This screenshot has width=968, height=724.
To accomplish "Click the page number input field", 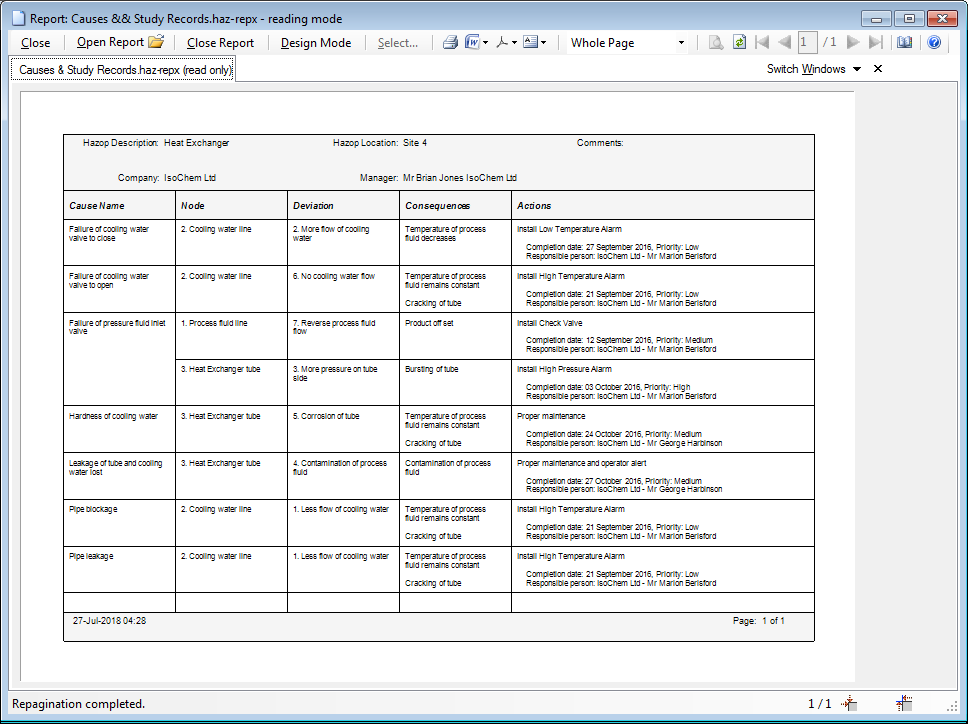I will tap(807, 43).
